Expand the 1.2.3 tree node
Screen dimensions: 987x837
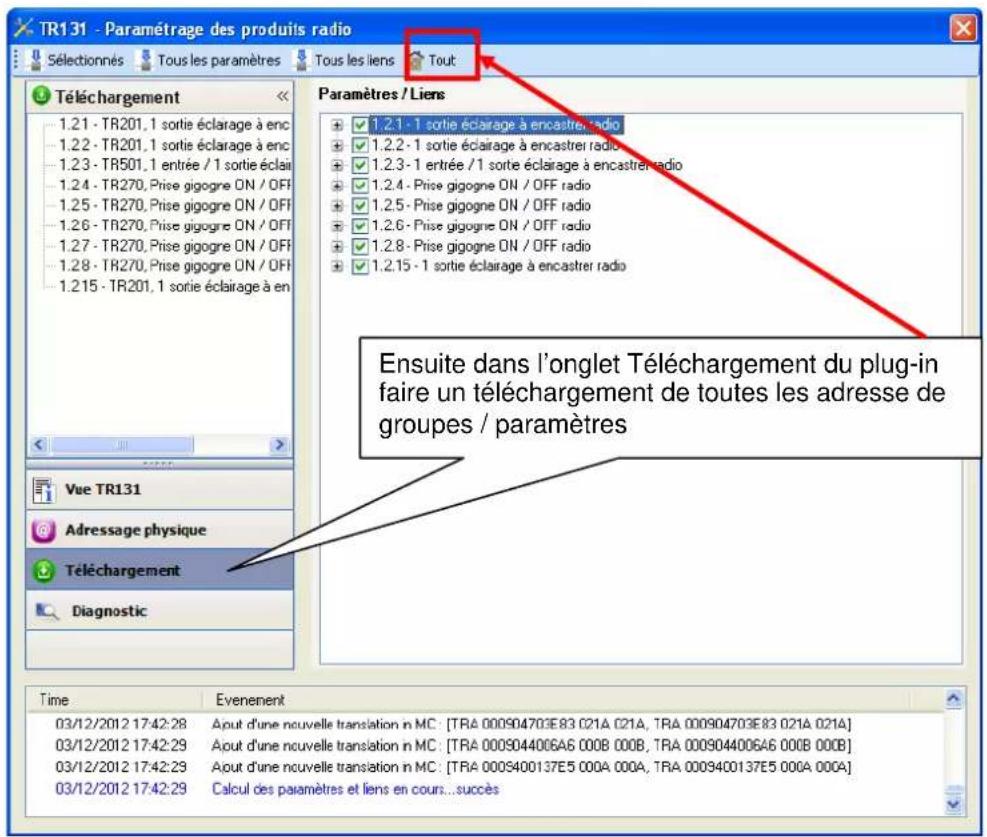tap(337, 166)
